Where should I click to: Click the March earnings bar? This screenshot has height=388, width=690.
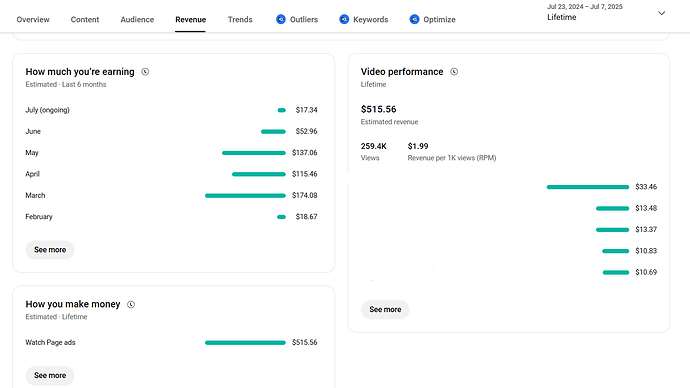245,195
